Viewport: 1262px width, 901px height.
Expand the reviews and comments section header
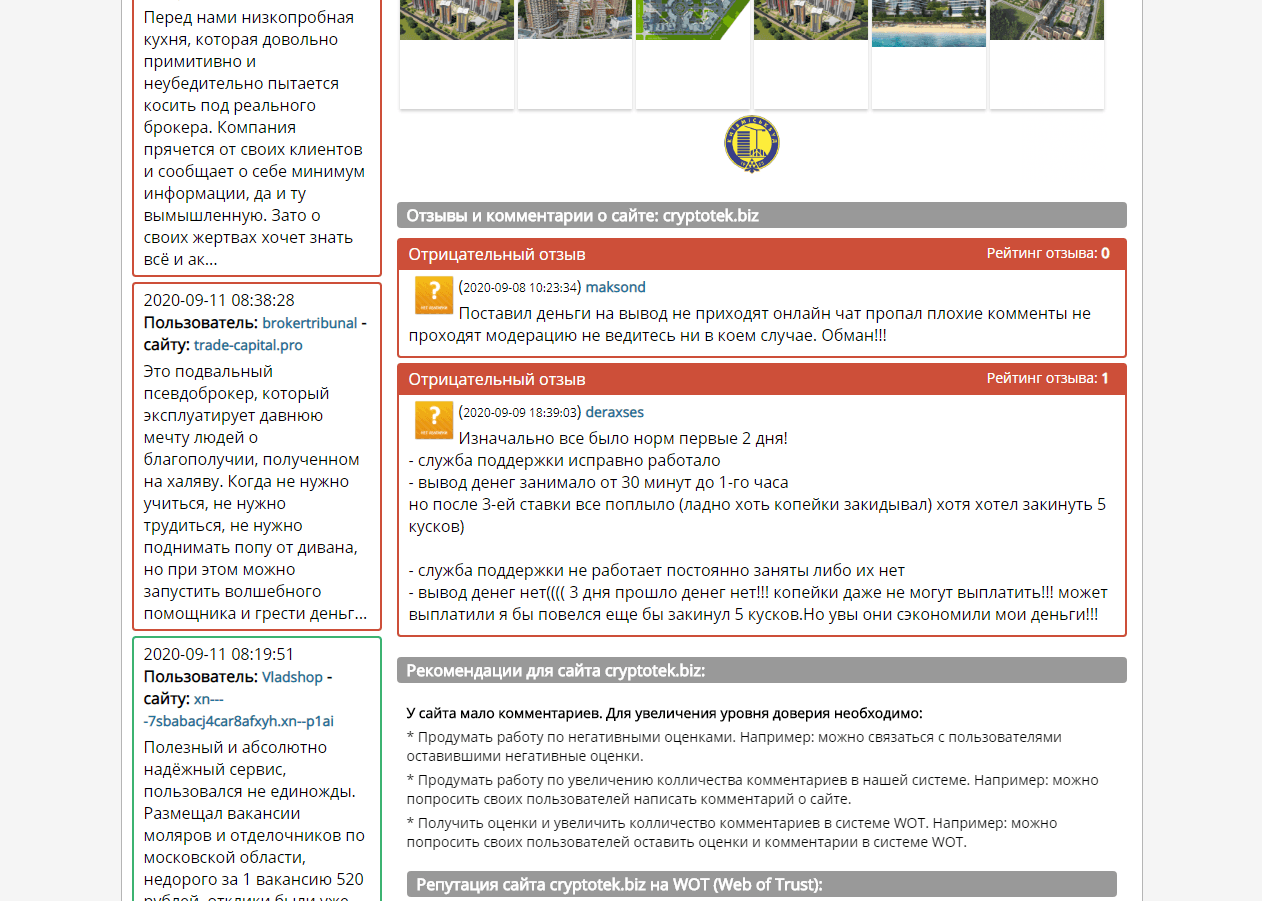pos(764,215)
